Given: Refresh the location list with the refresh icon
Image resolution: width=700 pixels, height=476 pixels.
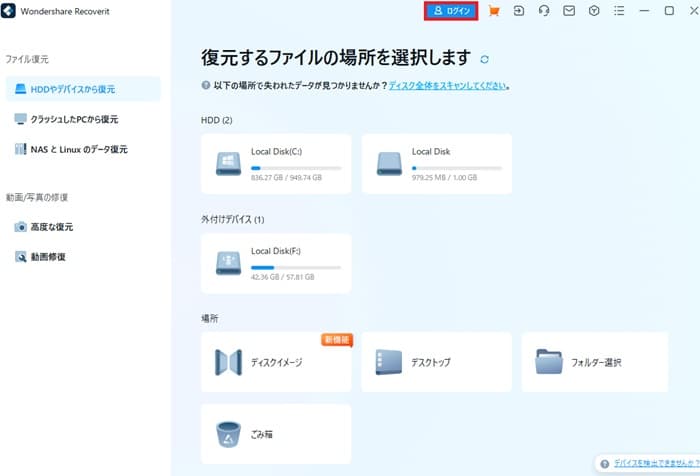Looking at the screenshot, I should 484,59.
